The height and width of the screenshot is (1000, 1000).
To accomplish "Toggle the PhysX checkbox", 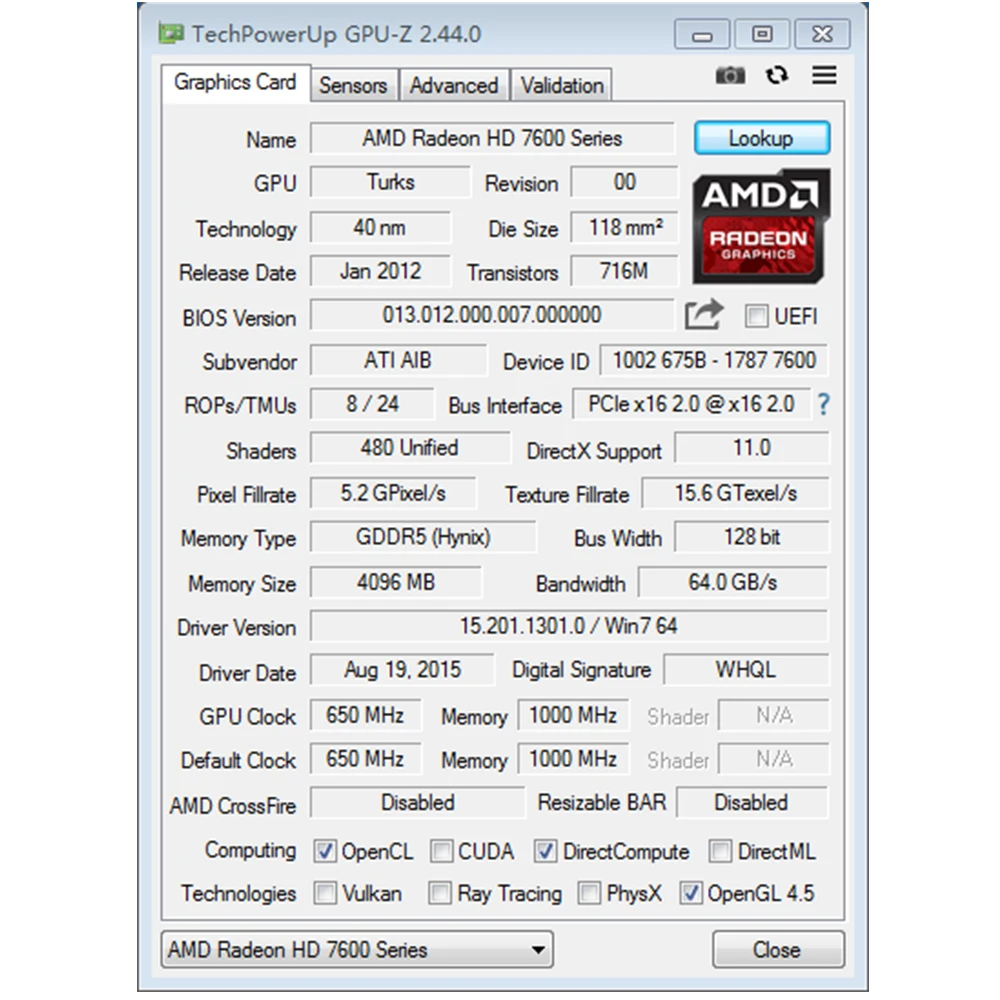I will tap(589, 893).
